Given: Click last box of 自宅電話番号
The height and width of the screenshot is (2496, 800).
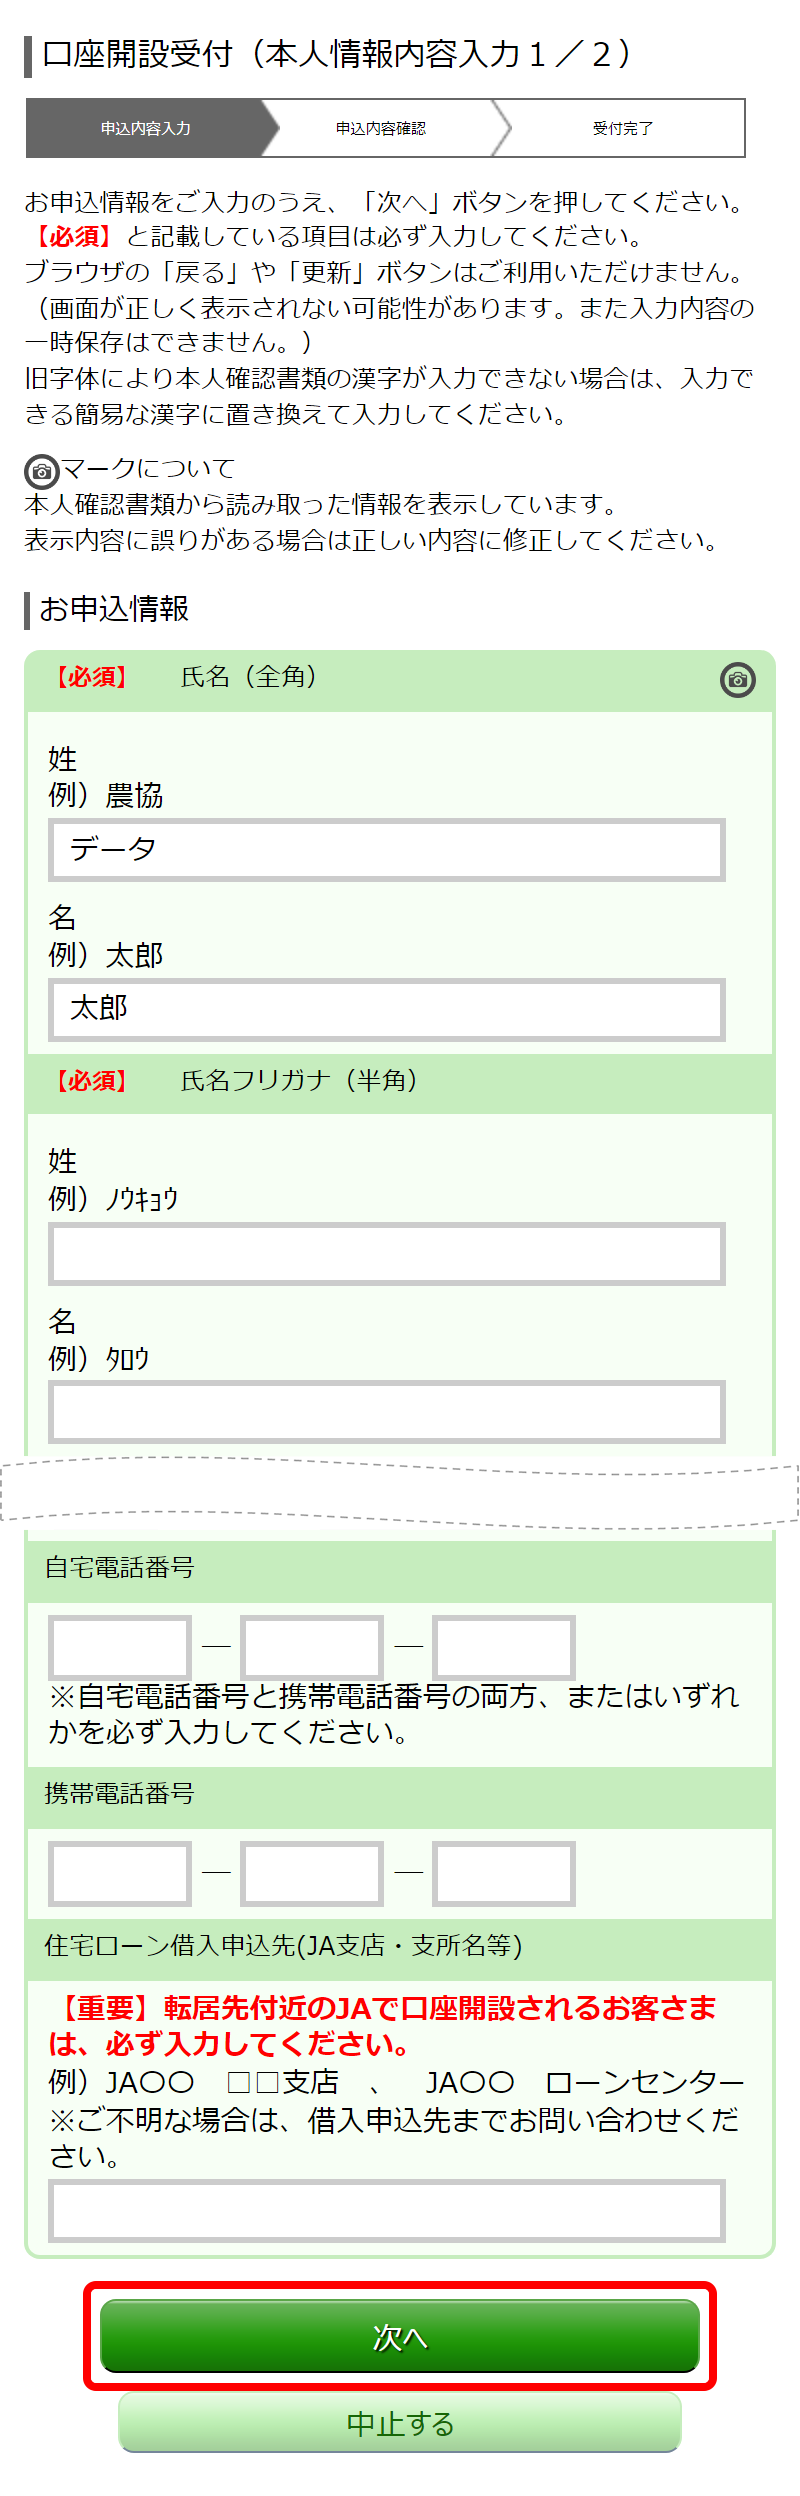Looking at the screenshot, I should [x=504, y=1647].
